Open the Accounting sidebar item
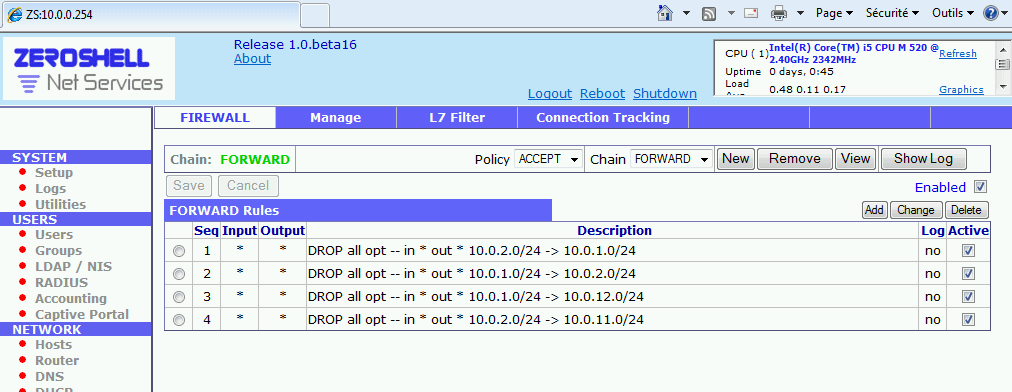 (70, 298)
